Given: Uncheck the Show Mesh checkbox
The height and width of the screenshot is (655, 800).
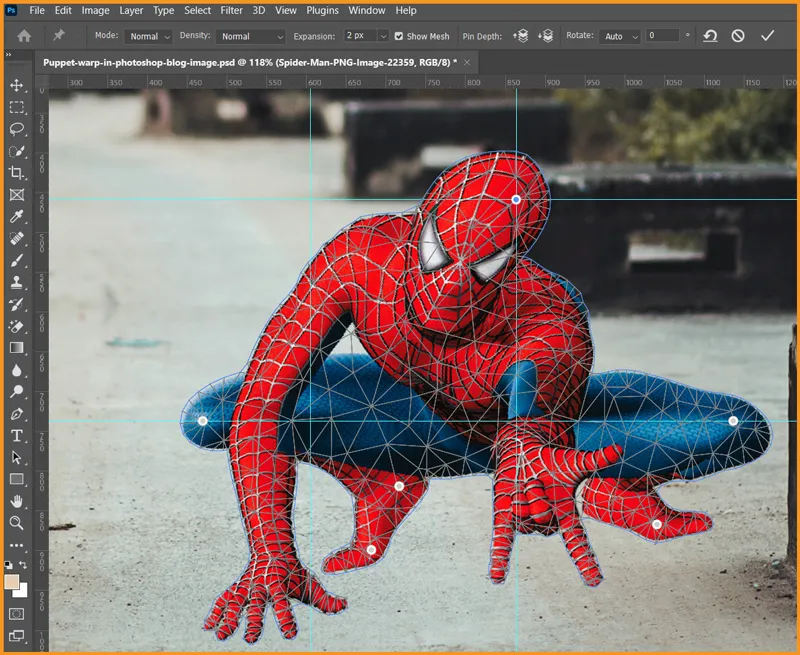Looking at the screenshot, I should [x=399, y=36].
